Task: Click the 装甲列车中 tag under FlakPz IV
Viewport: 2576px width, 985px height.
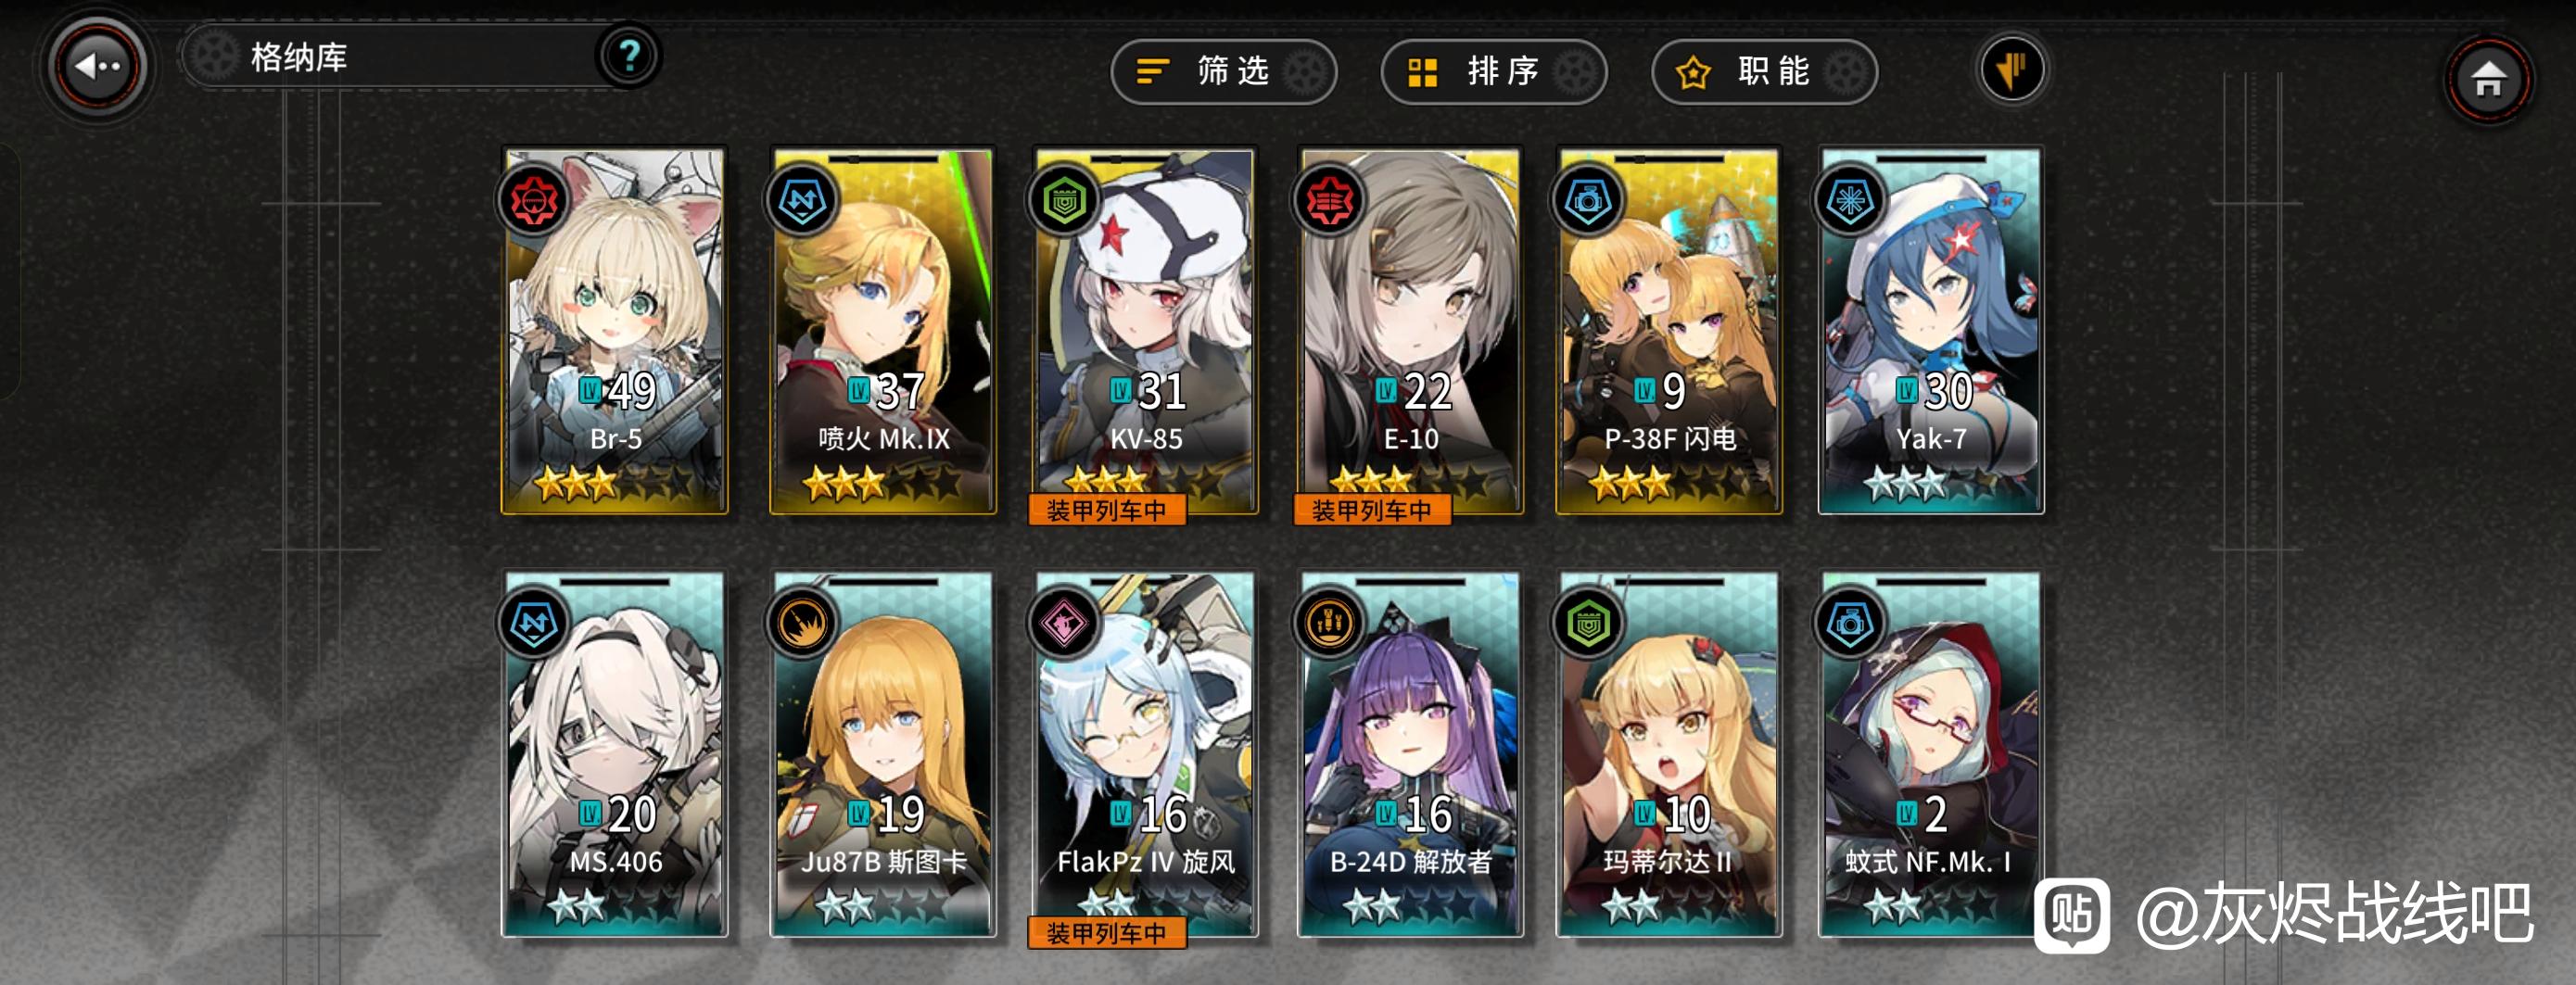Action: click(1107, 933)
